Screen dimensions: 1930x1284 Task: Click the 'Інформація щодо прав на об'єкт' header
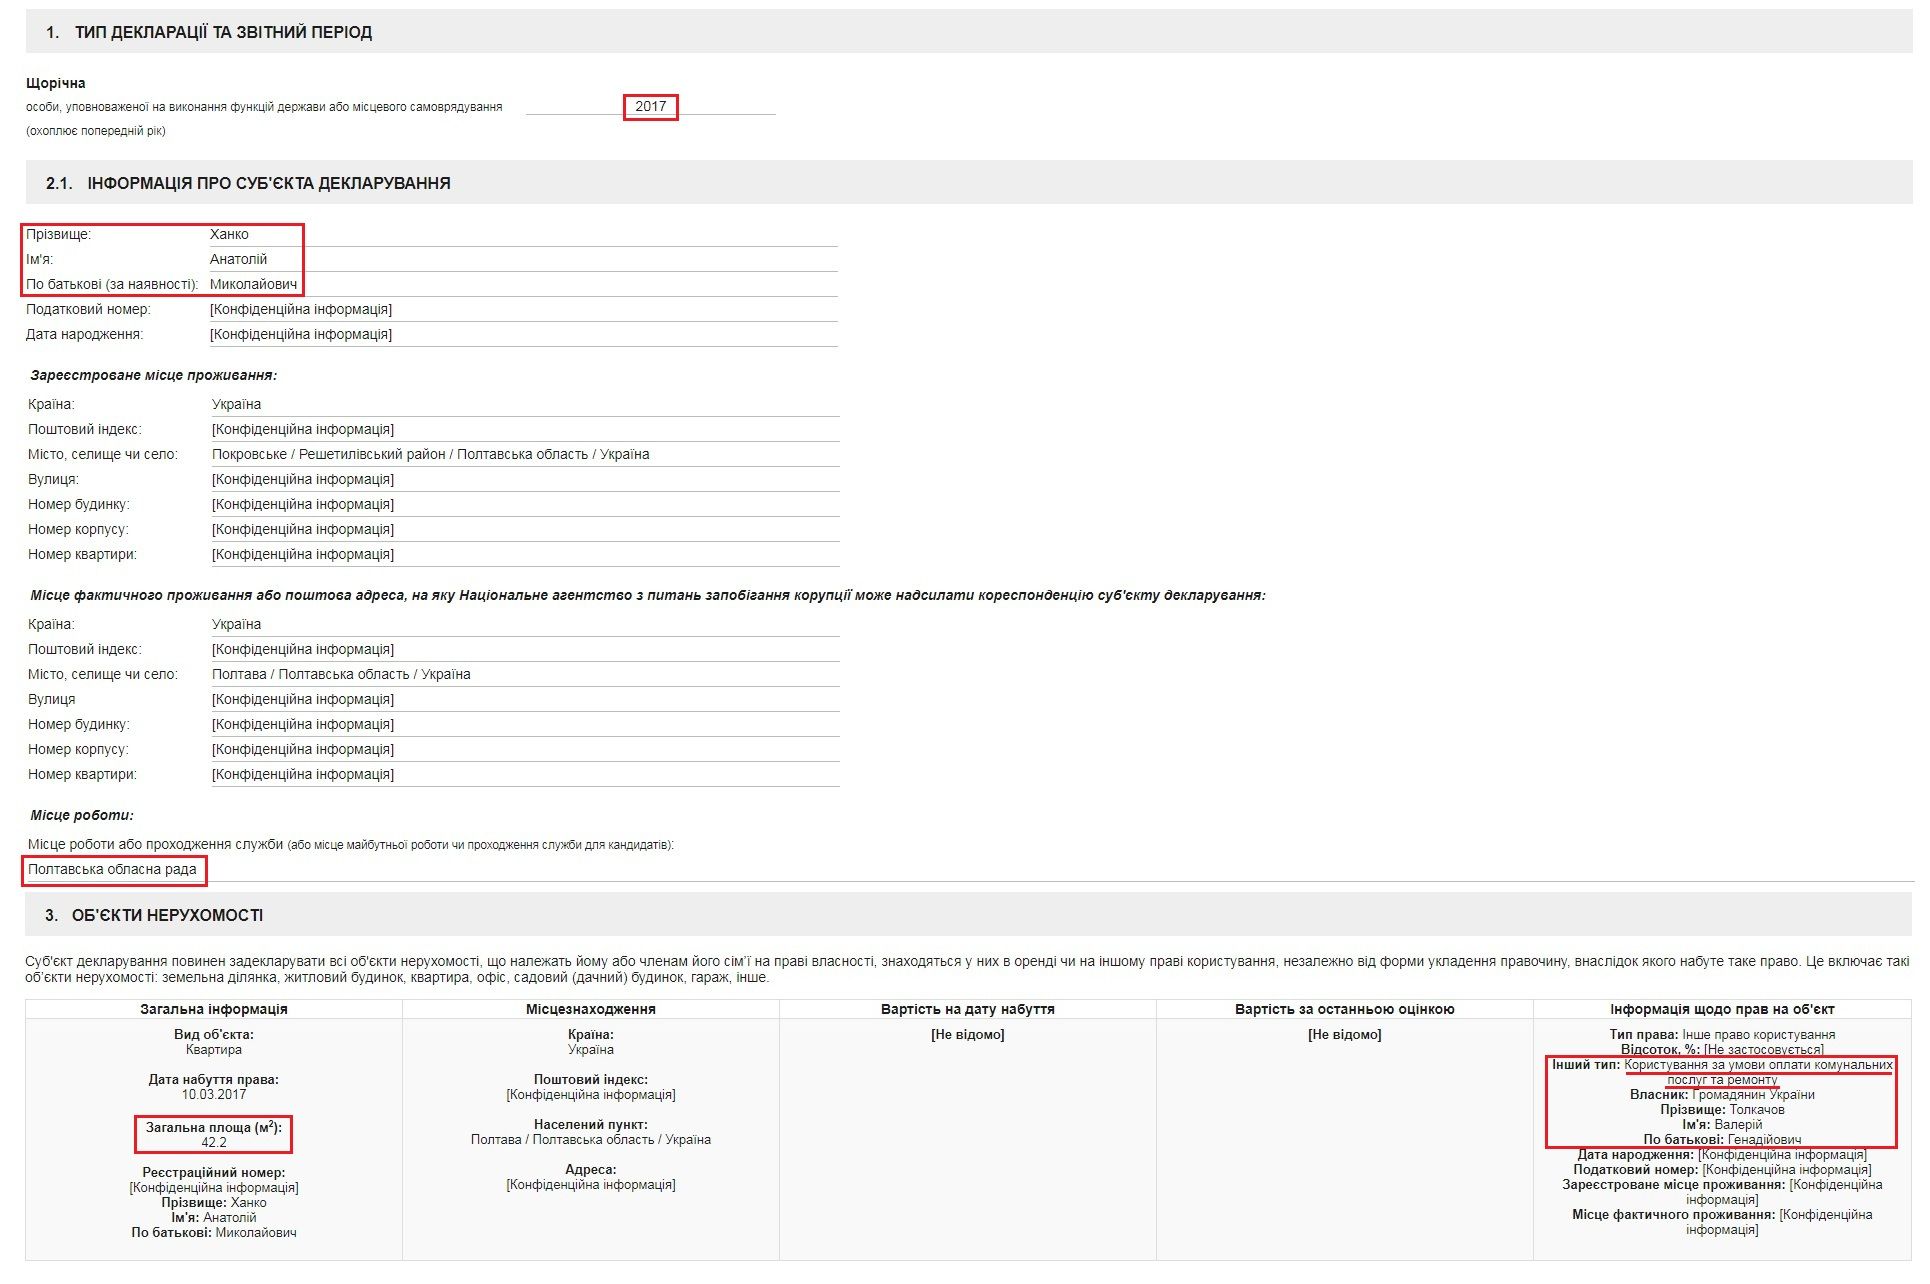(1721, 1009)
